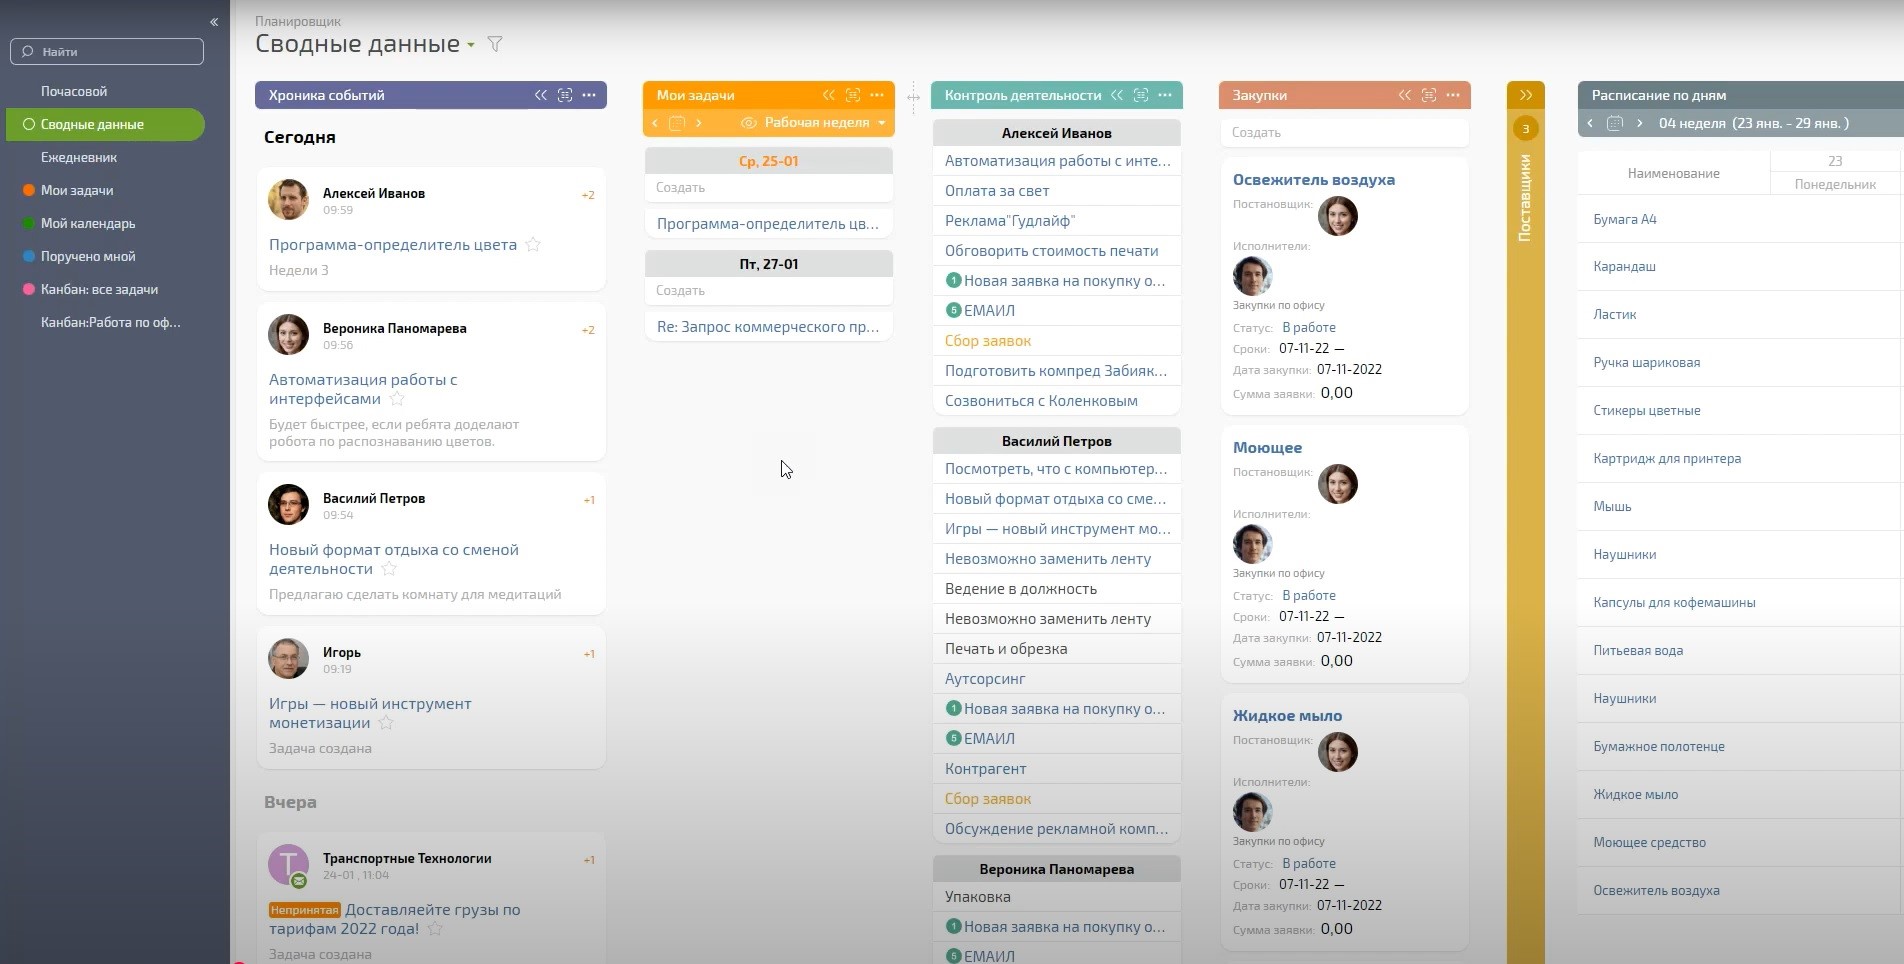Expand the collapsed Поставщики column

1526,95
